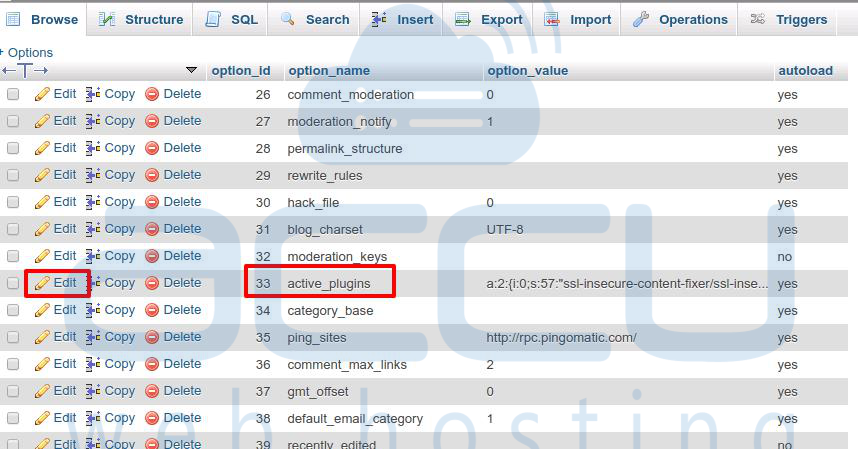Viewport: 858px width, 449px height.
Task: Click the red Delete icon for ping_sites row
Action: (x=152, y=337)
